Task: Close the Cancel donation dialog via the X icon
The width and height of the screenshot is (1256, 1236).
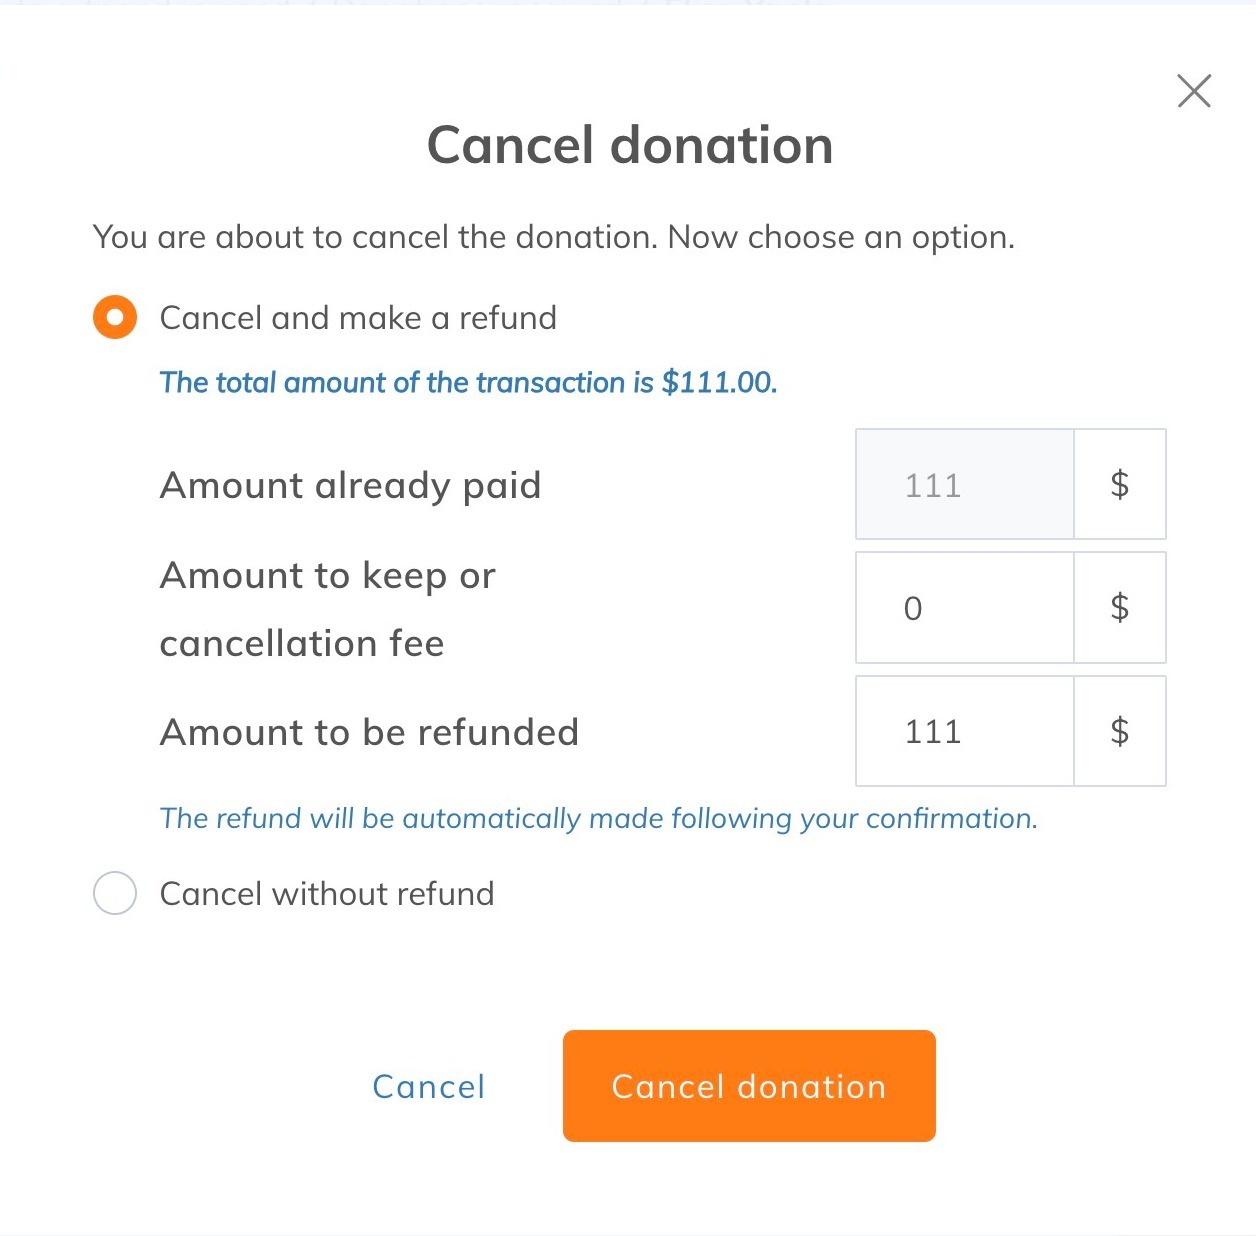Action: click(x=1193, y=91)
